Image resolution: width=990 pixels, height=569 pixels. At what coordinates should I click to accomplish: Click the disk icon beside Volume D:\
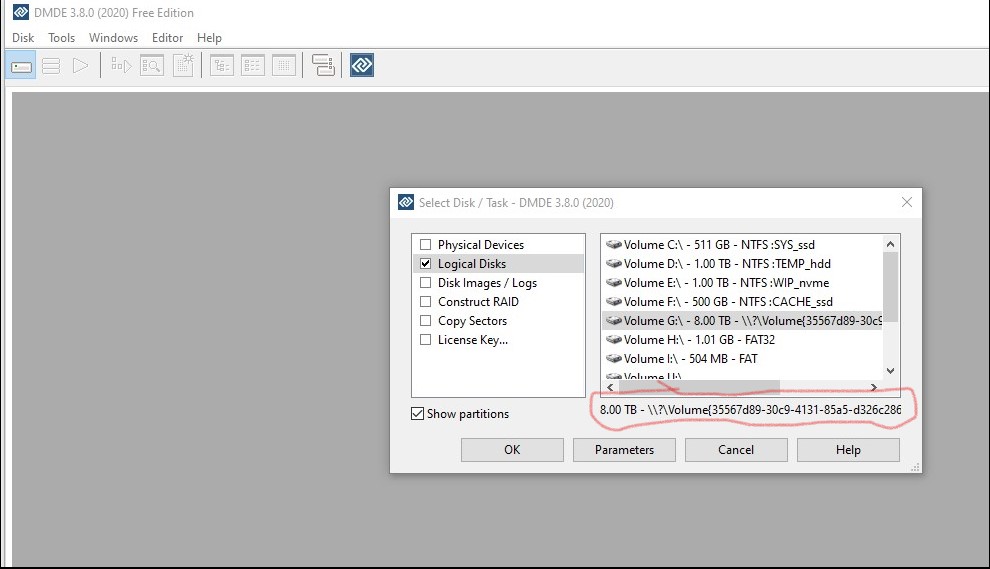point(613,263)
